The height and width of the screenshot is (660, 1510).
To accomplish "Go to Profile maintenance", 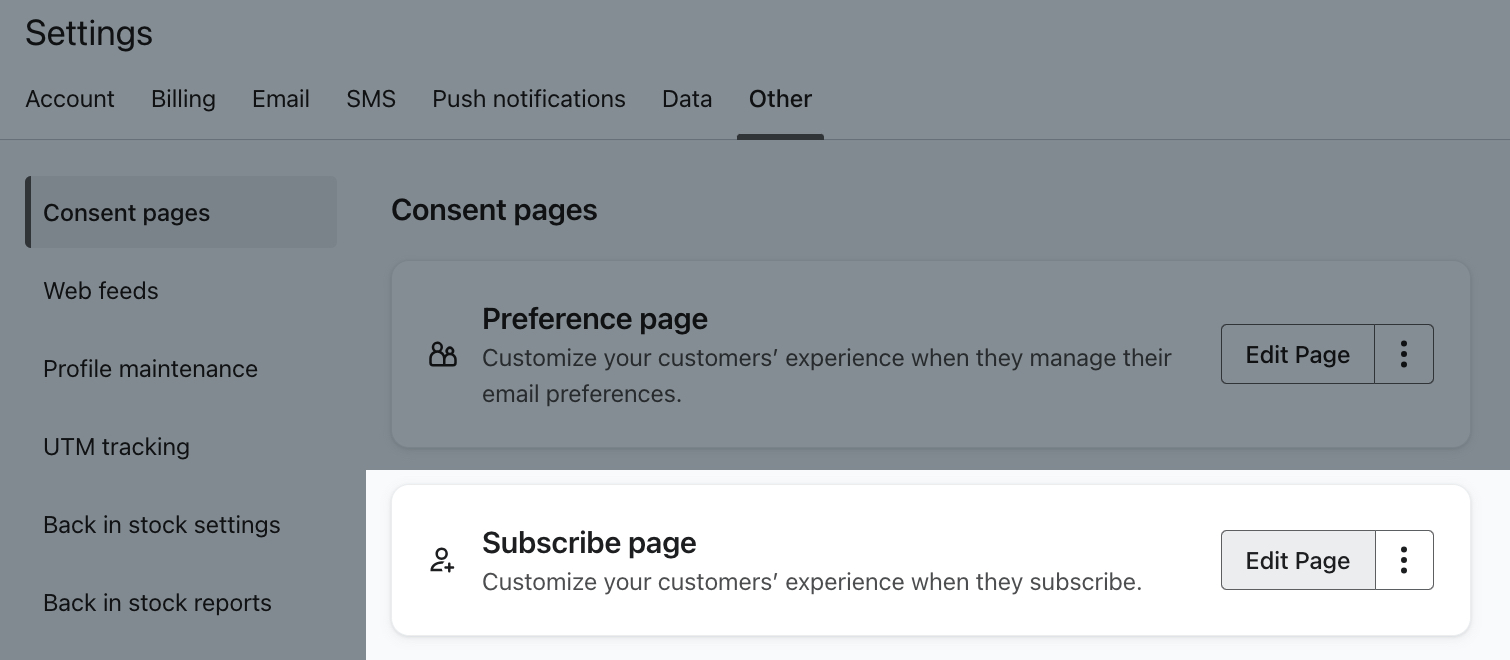I will click(150, 368).
